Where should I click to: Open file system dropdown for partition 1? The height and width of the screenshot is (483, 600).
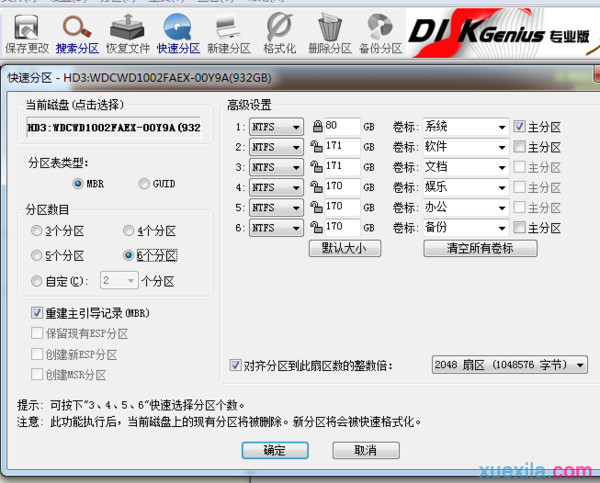(276, 127)
